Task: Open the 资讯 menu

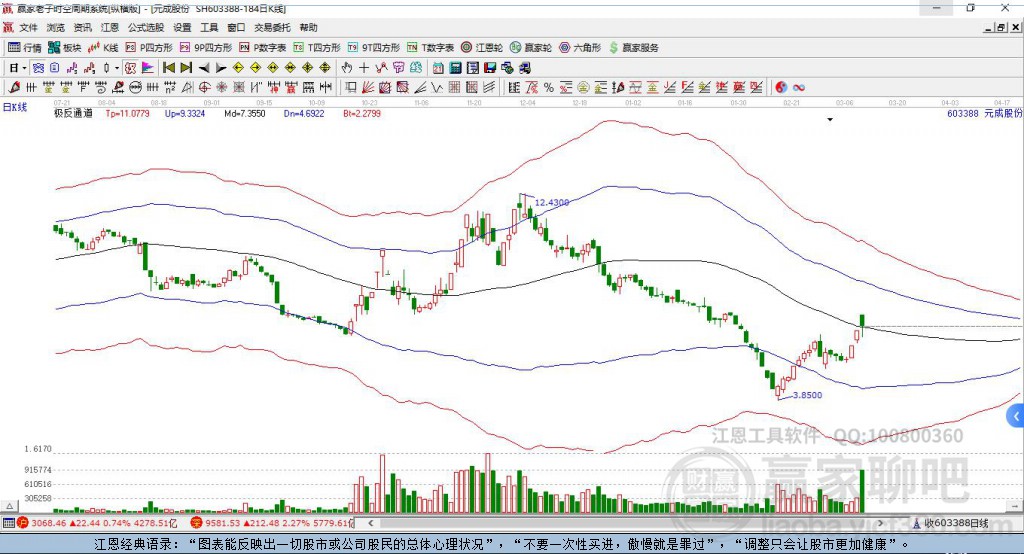Action: [82, 27]
